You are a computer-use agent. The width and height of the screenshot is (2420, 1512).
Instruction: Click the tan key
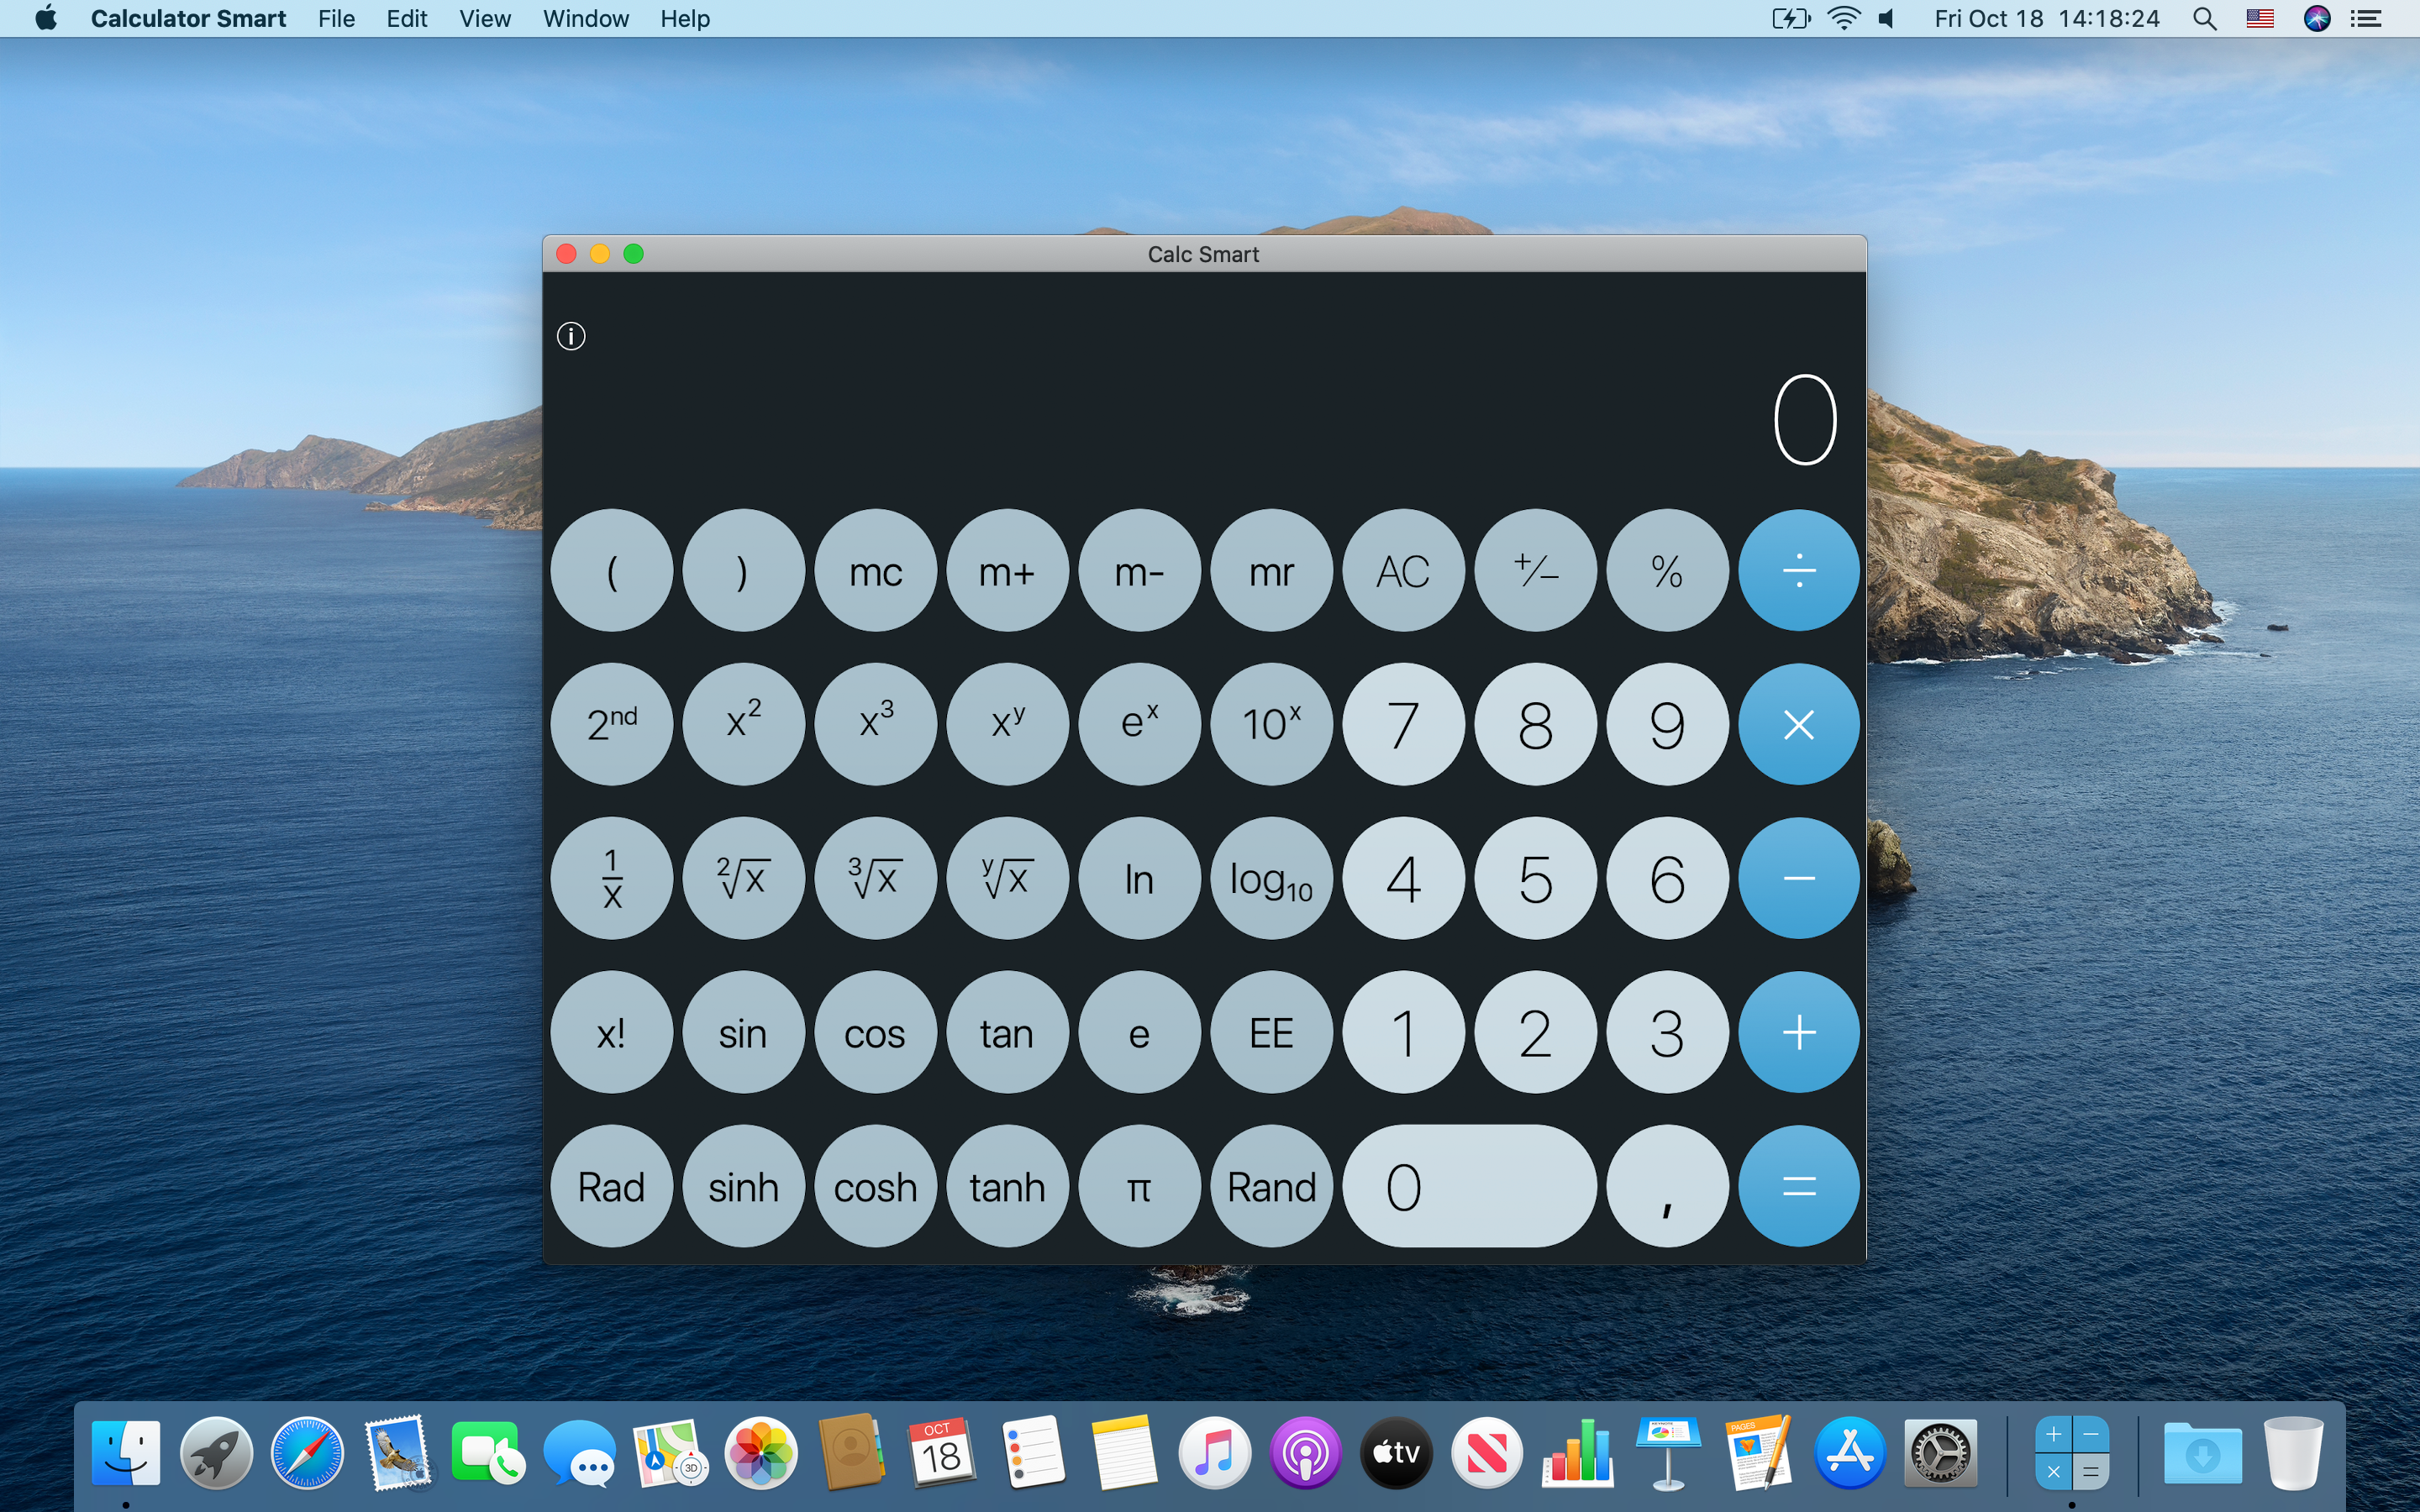coord(1007,1033)
